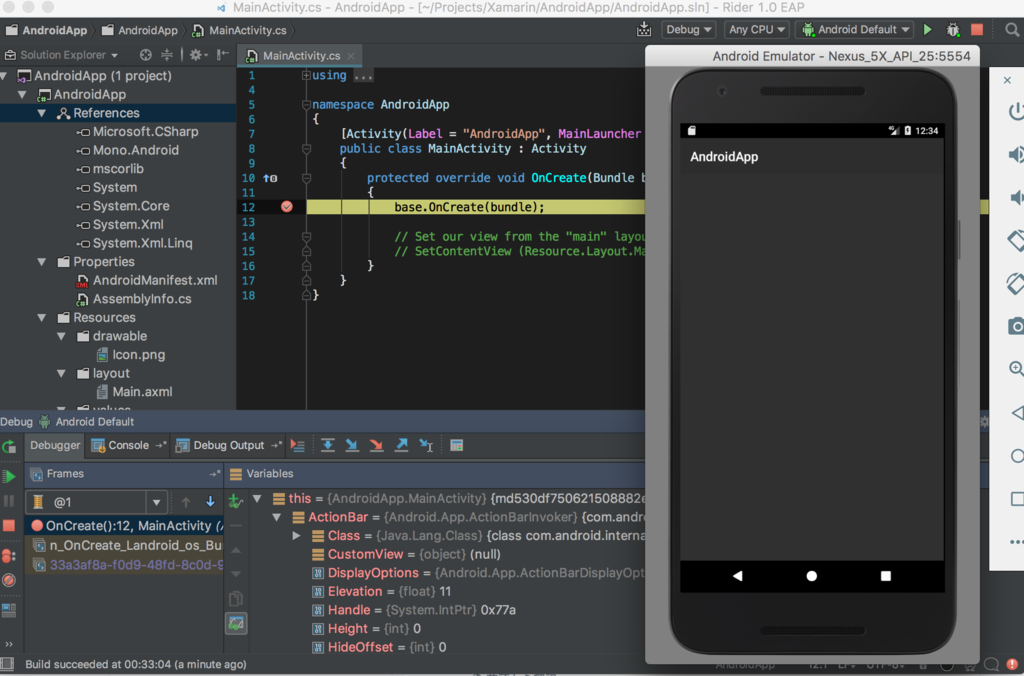1024x676 pixels.
Task: Open the overriding method gutter icon on line 10
Action: click(x=270, y=178)
